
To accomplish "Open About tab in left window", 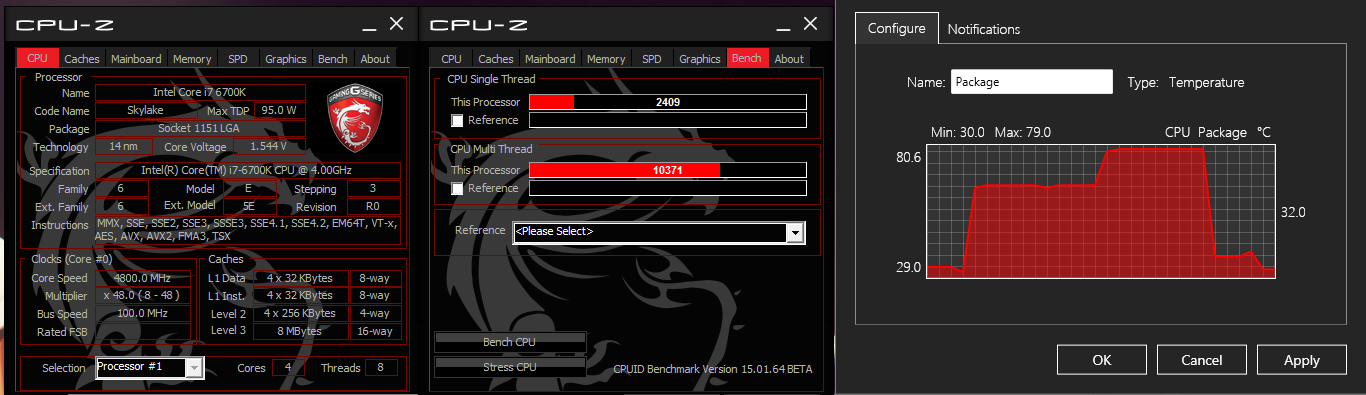I will [375, 59].
